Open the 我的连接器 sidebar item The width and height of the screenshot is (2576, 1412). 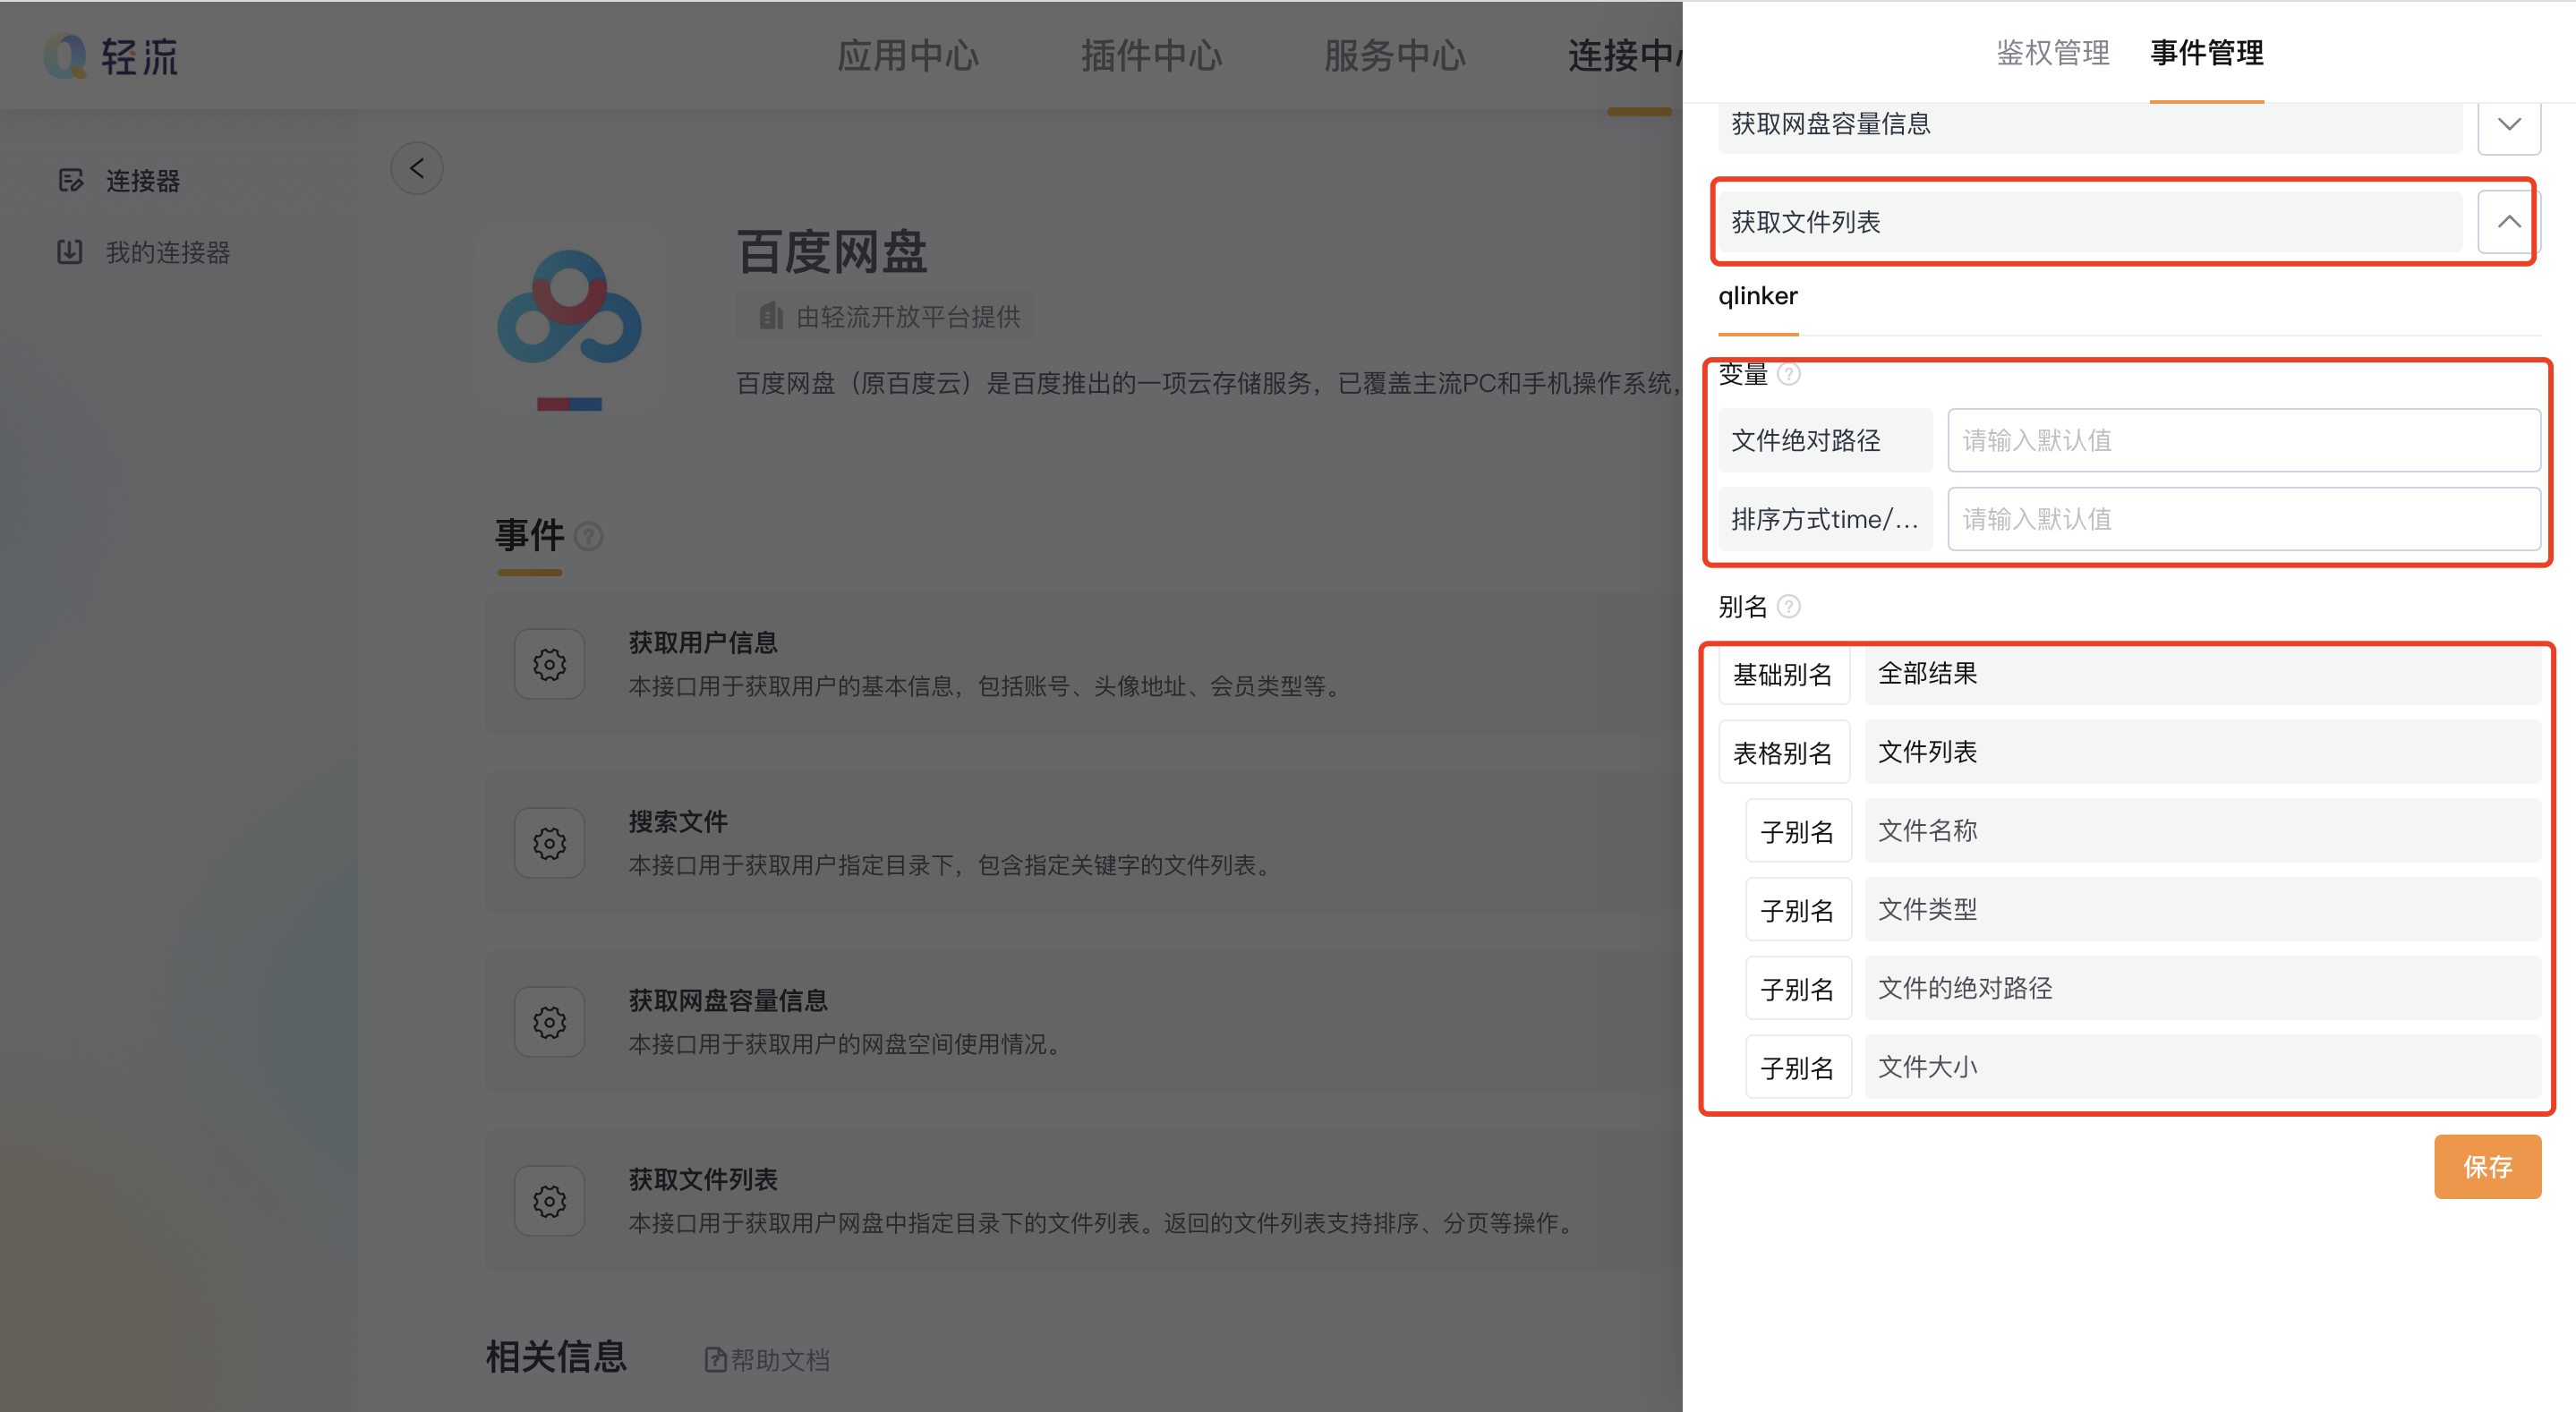click(144, 252)
